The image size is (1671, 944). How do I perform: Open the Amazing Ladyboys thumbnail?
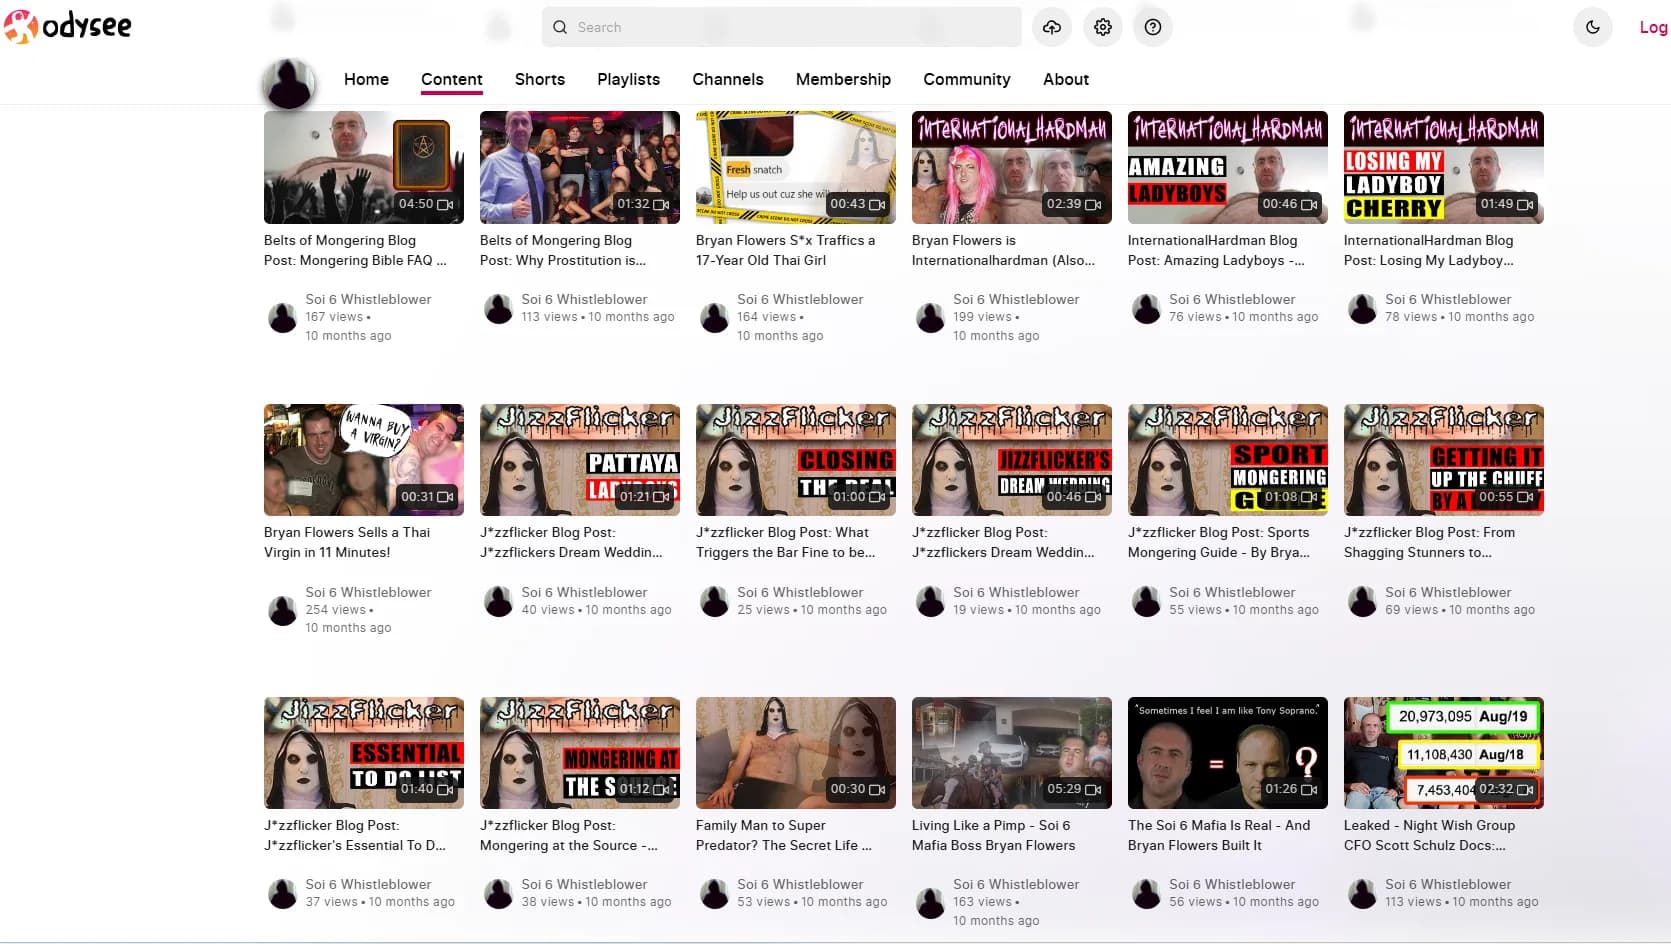[x=1228, y=167]
